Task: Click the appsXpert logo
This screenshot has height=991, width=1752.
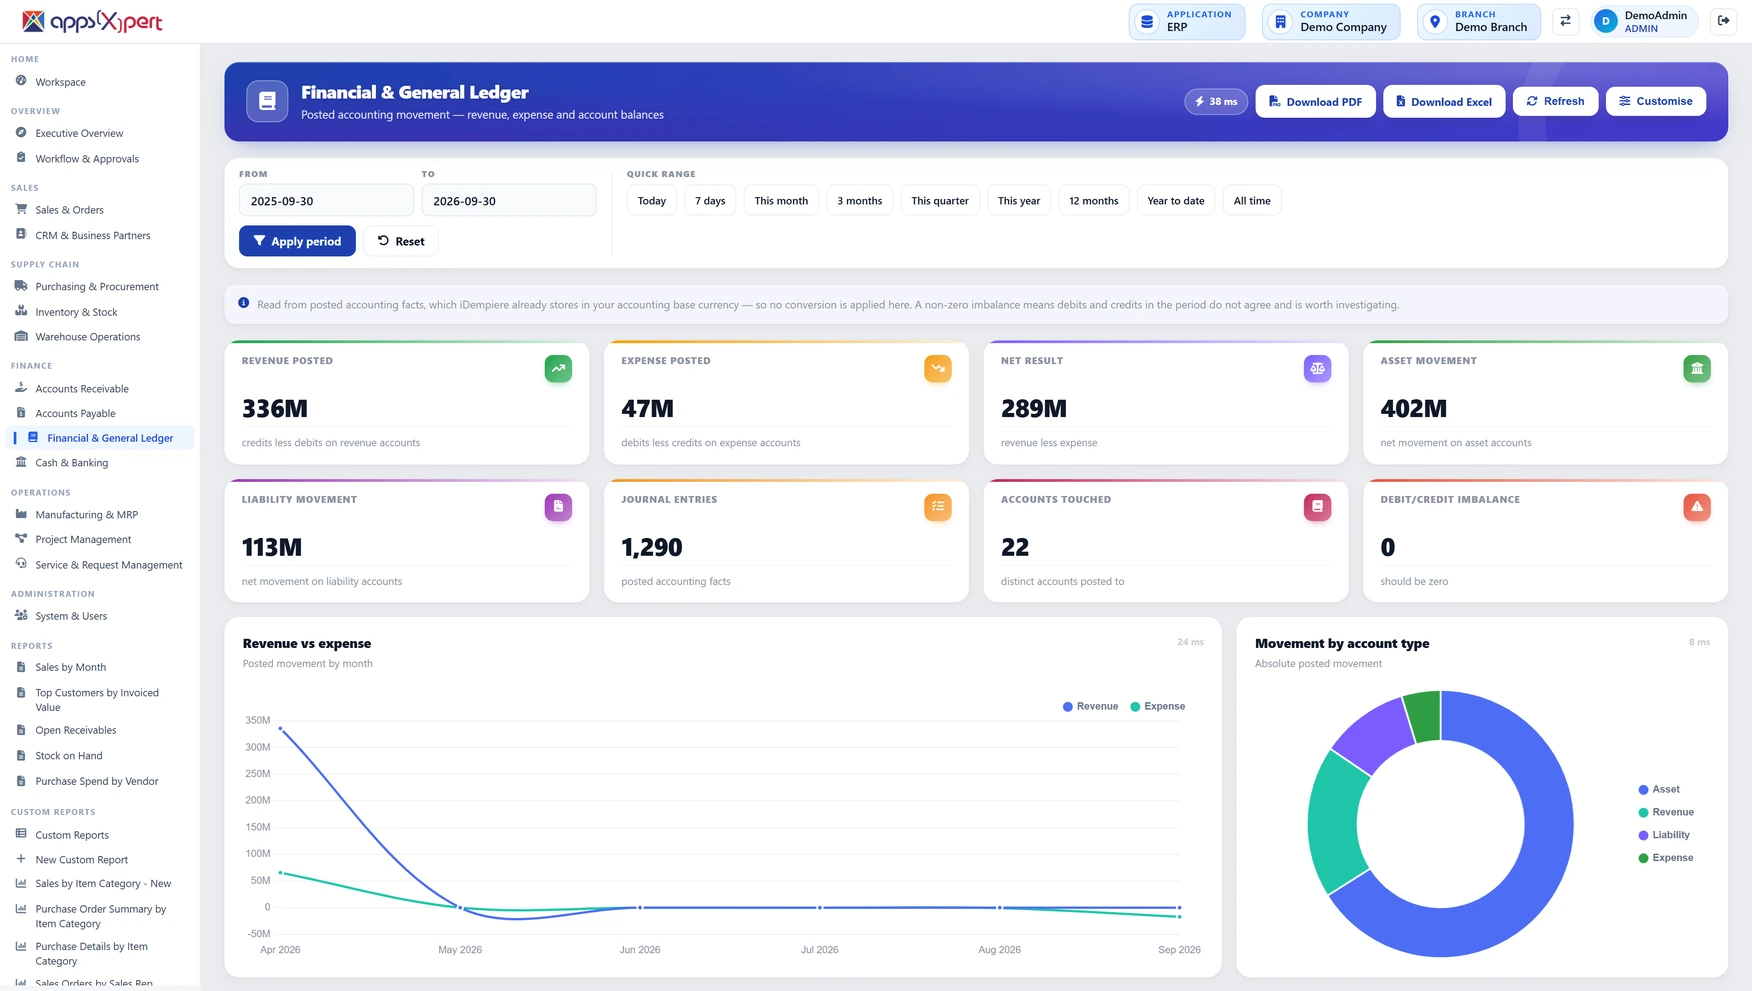Action: point(92,21)
